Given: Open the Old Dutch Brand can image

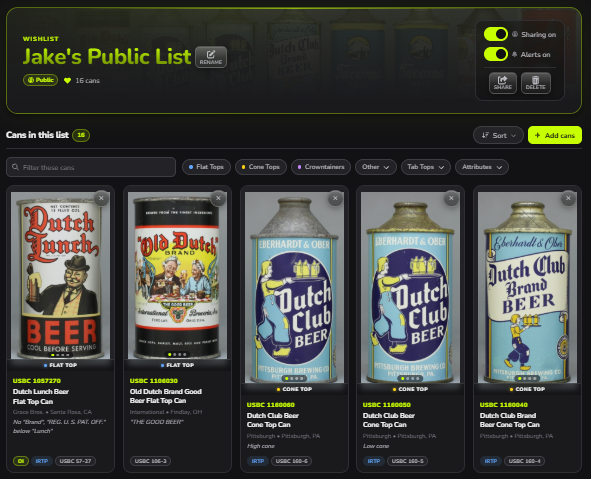Looking at the screenshot, I should tap(177, 275).
